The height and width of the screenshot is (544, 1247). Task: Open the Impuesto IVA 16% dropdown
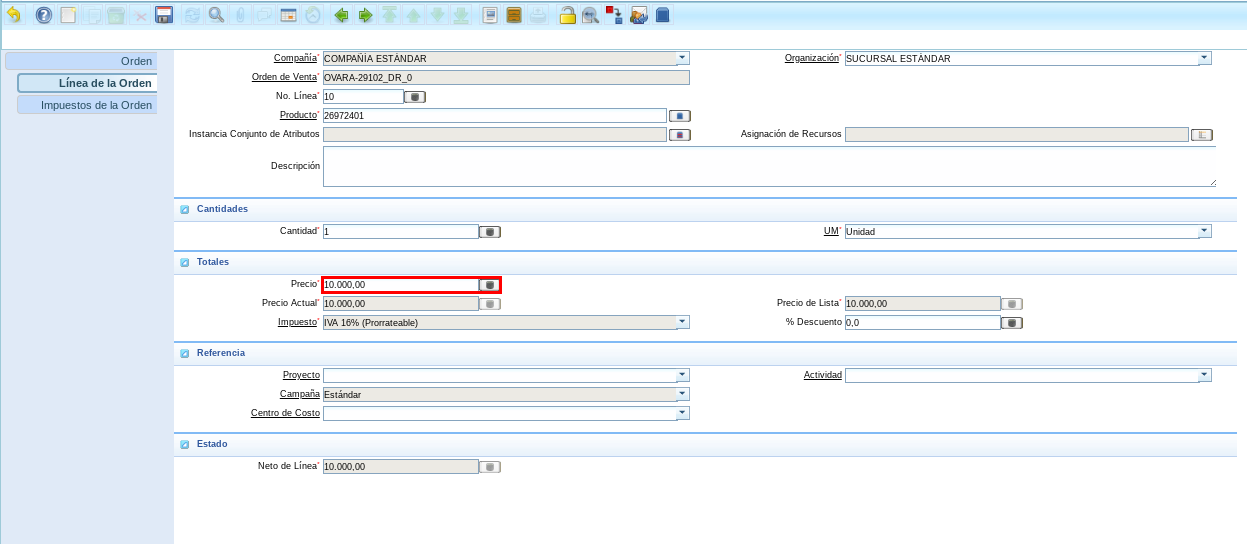[683, 322]
